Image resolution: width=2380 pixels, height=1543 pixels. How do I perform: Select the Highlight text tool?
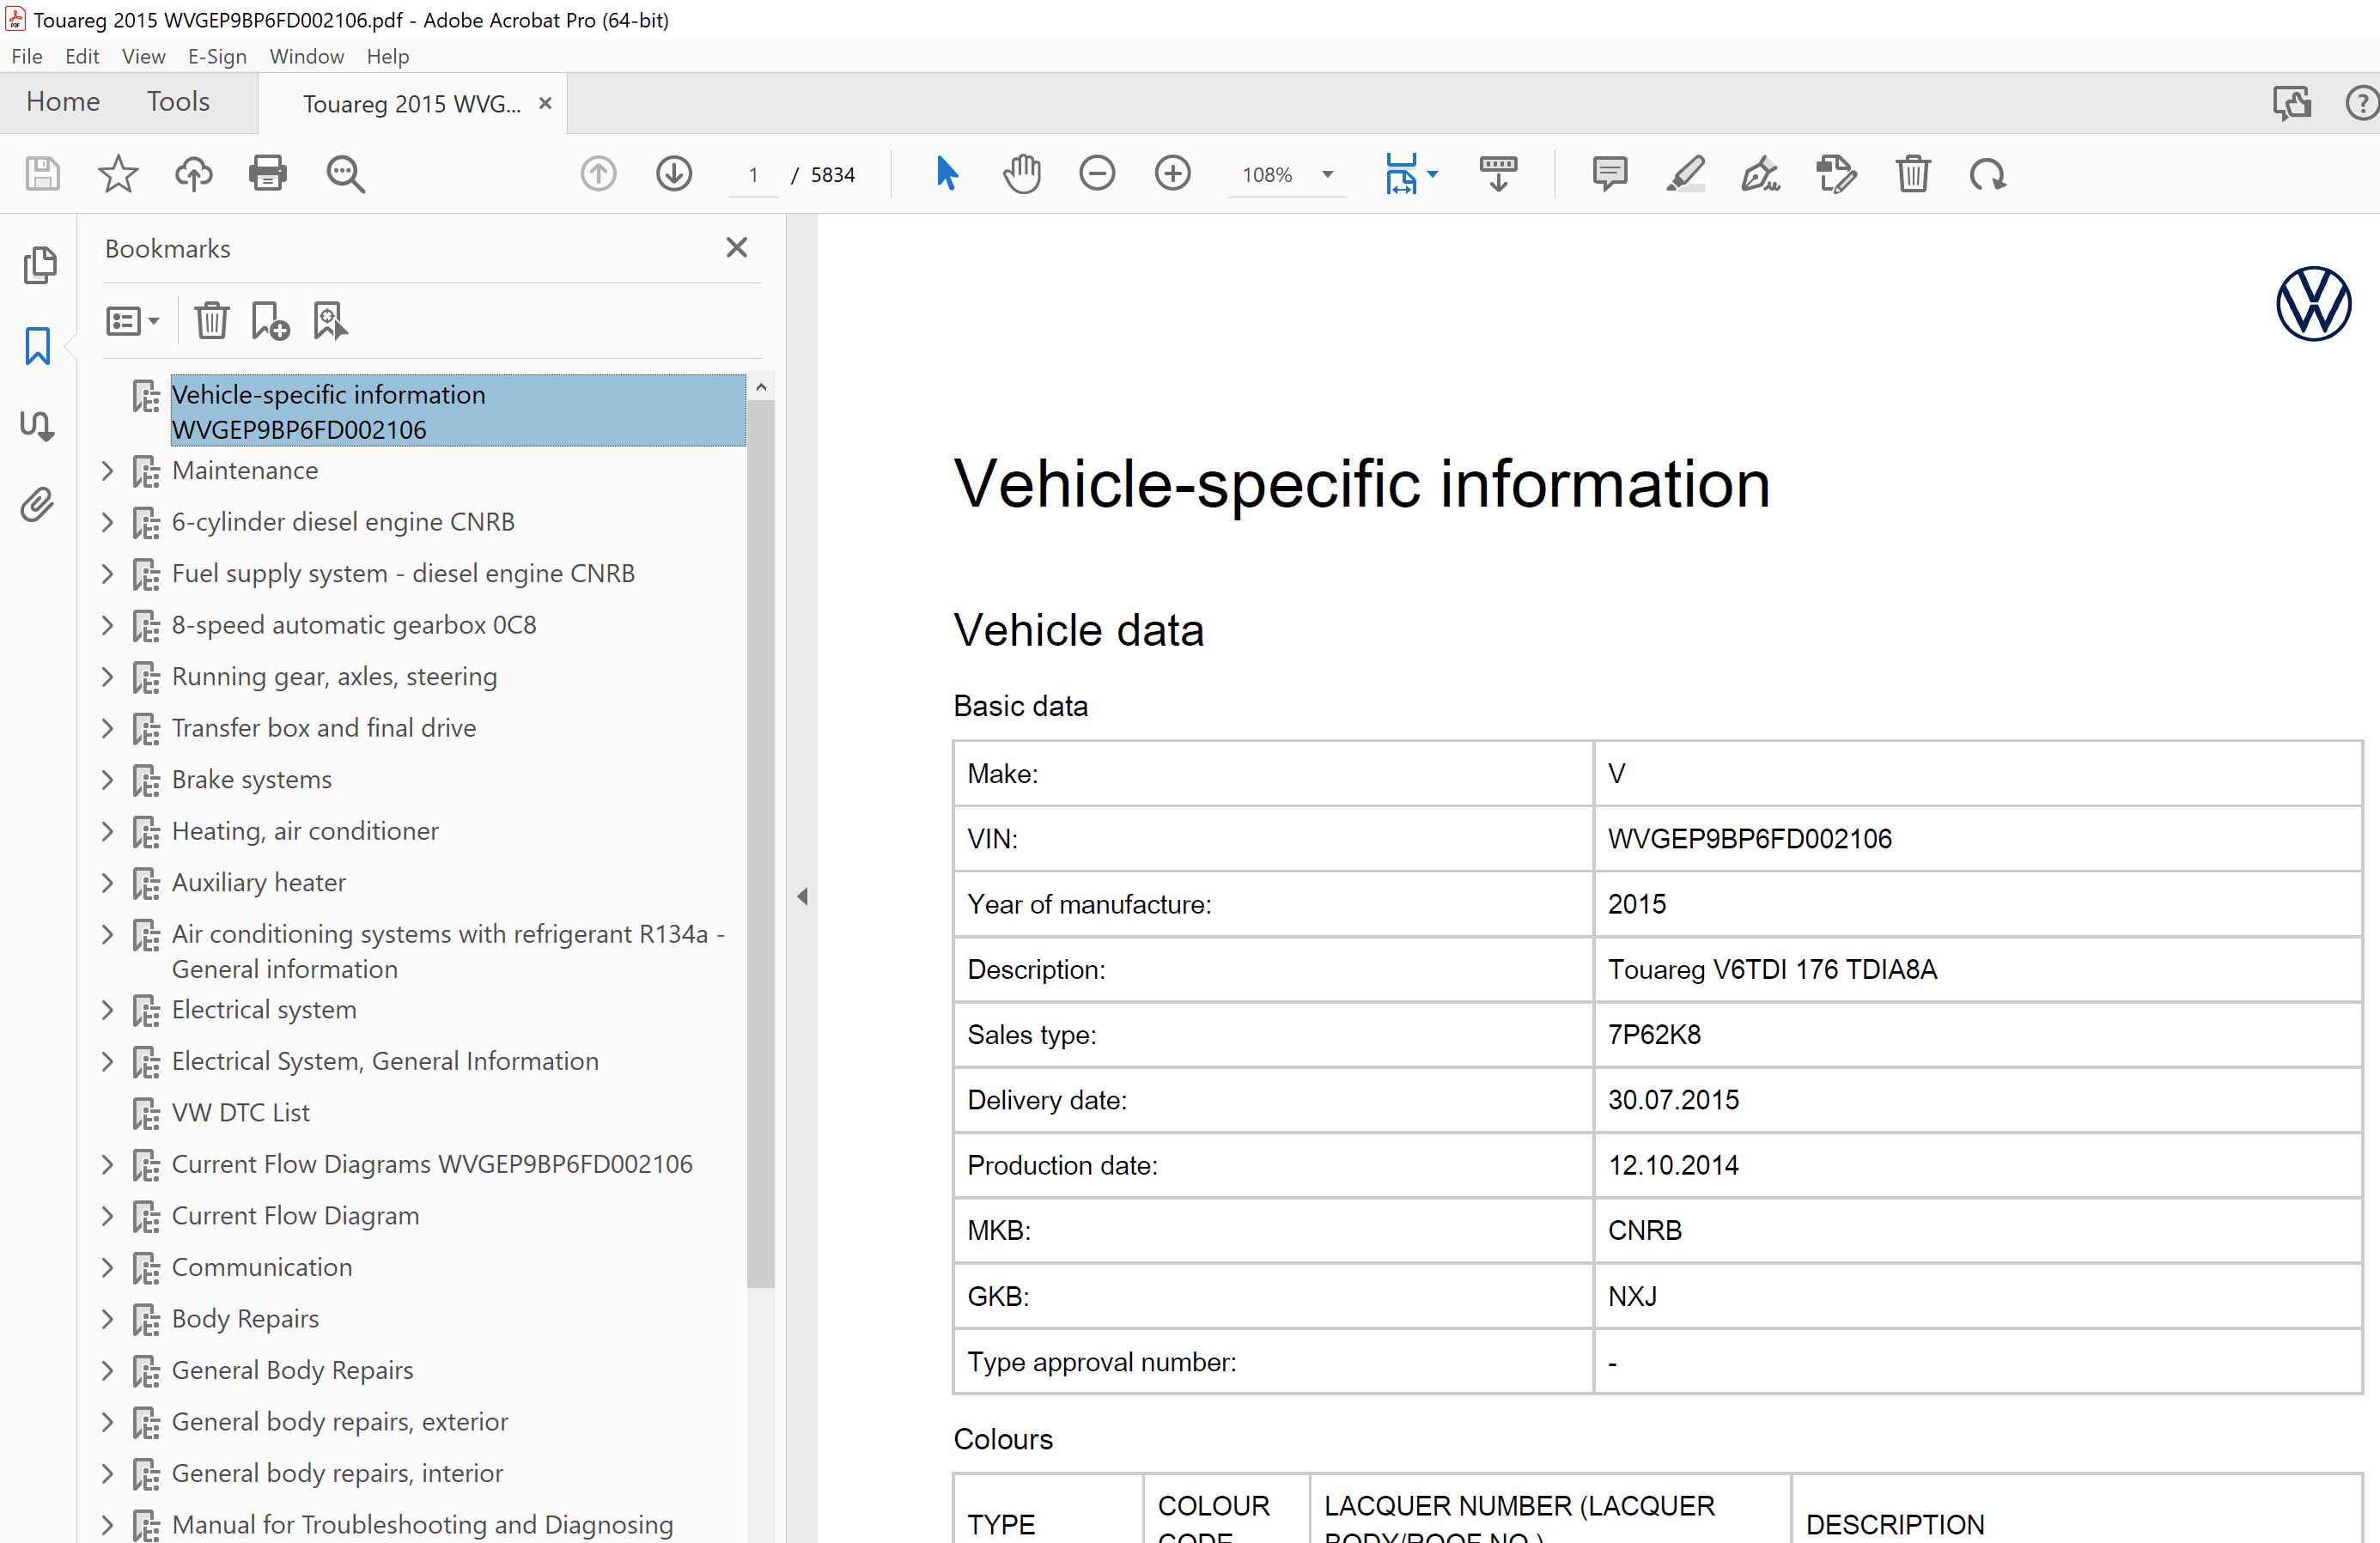[1685, 174]
